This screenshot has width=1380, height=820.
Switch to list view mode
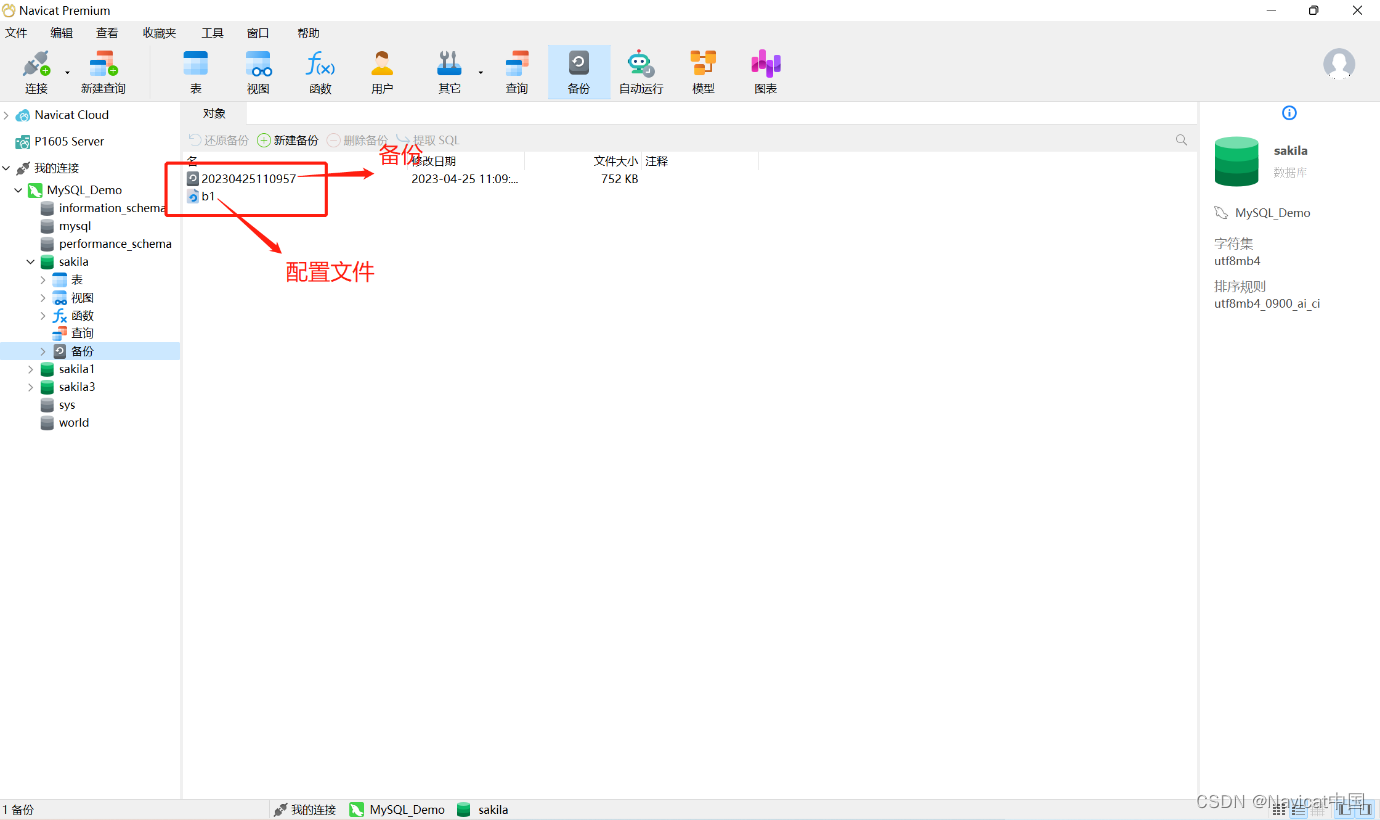pyautogui.click(x=1299, y=809)
